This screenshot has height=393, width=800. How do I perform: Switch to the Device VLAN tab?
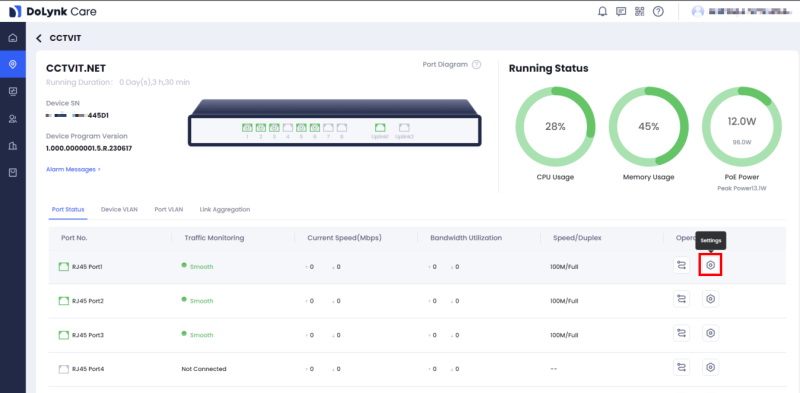click(x=119, y=209)
